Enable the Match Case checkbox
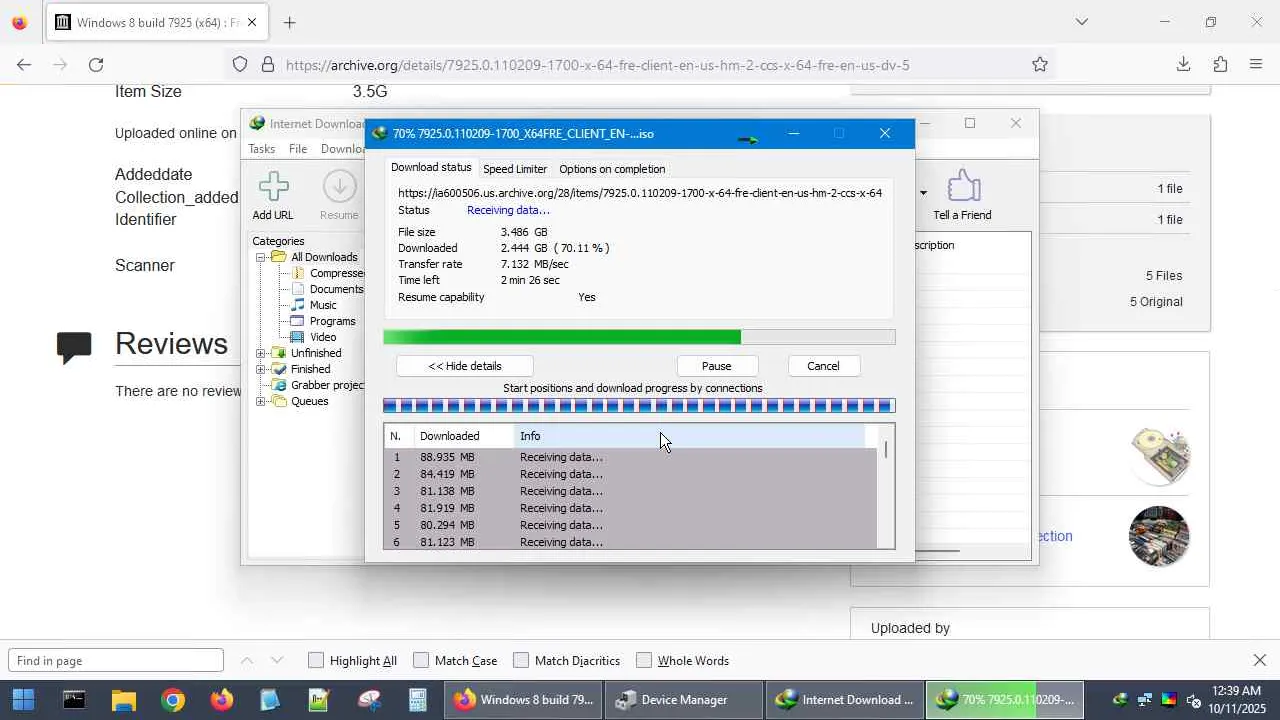 click(421, 660)
